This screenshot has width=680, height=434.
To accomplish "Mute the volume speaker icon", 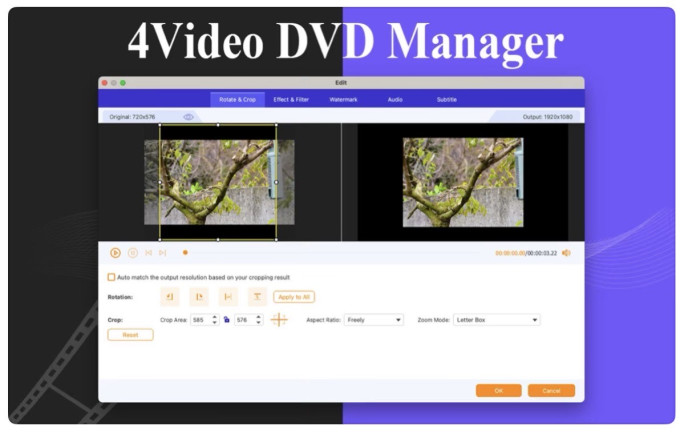I will [x=566, y=253].
